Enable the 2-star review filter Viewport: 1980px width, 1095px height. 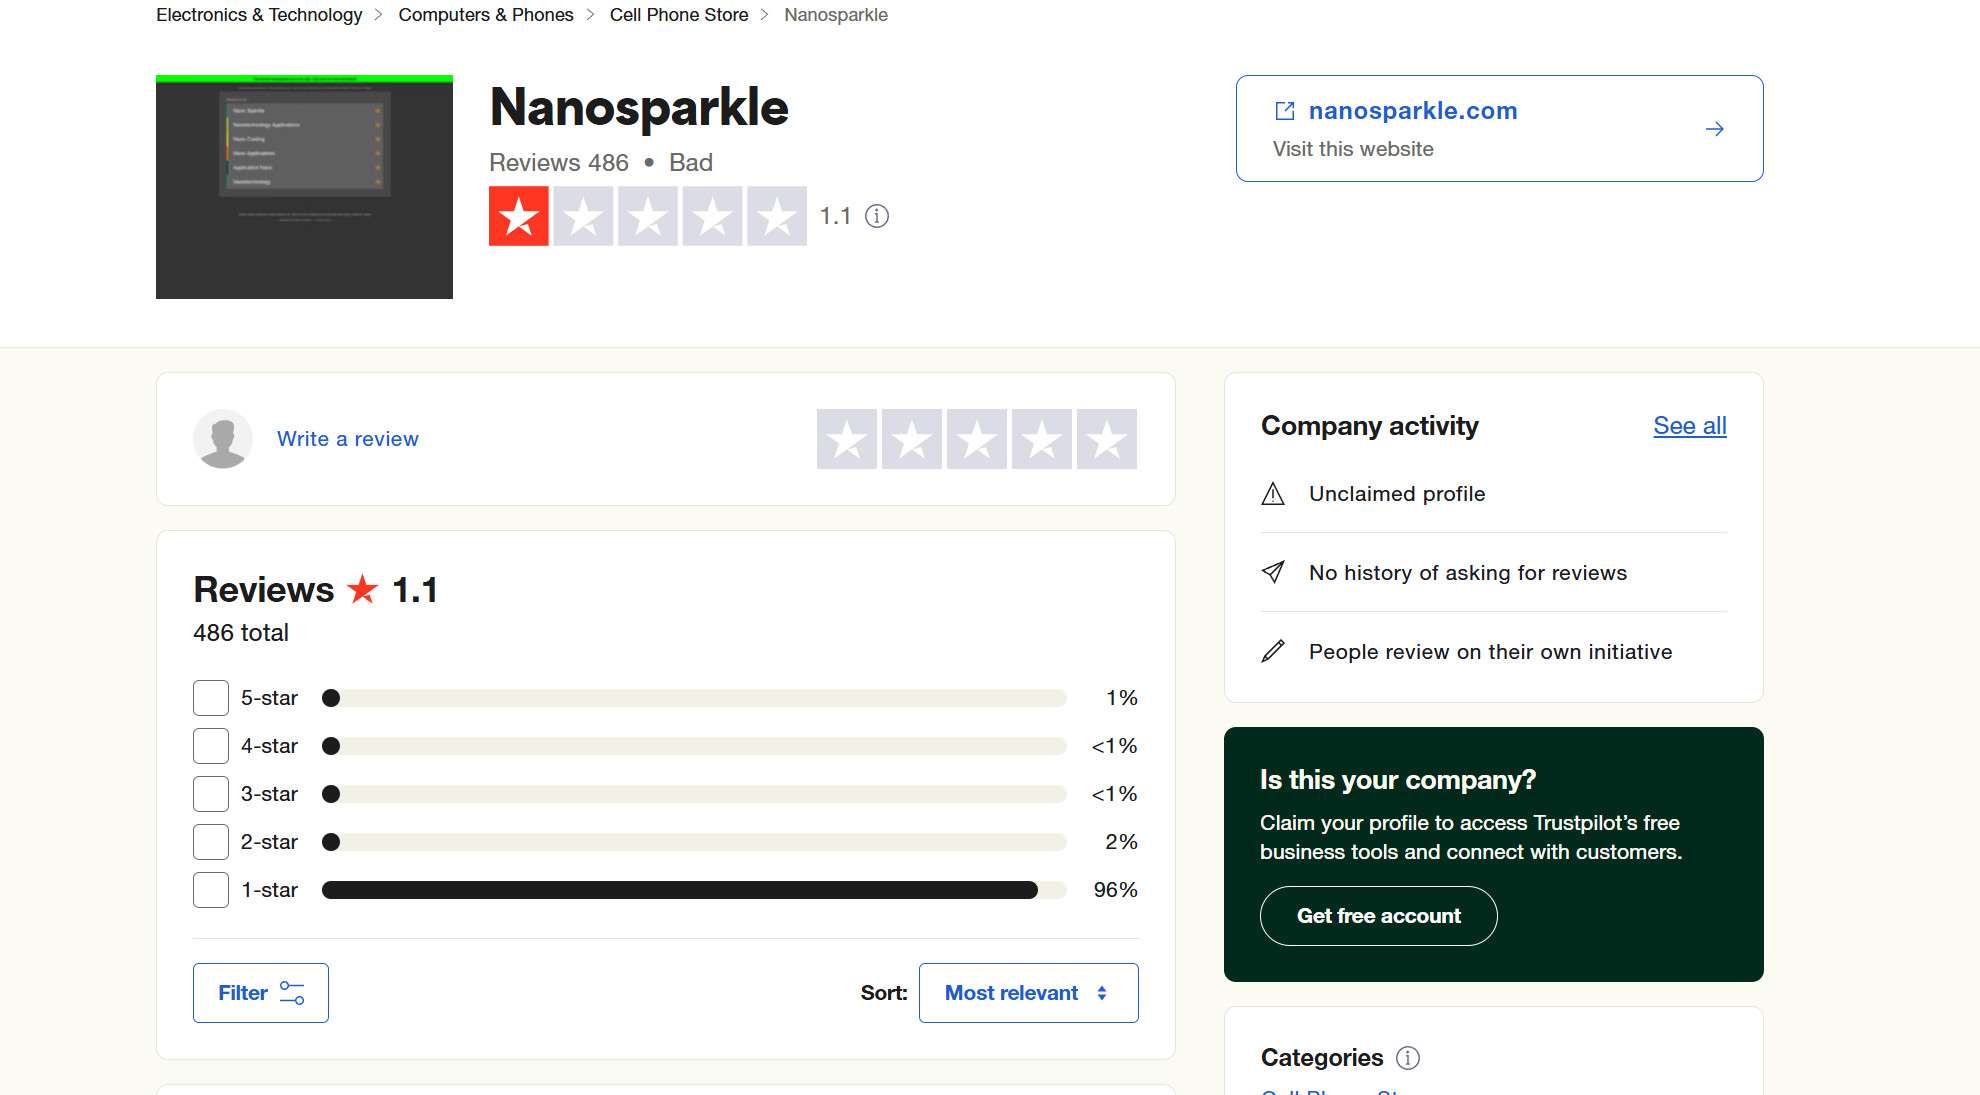210,841
